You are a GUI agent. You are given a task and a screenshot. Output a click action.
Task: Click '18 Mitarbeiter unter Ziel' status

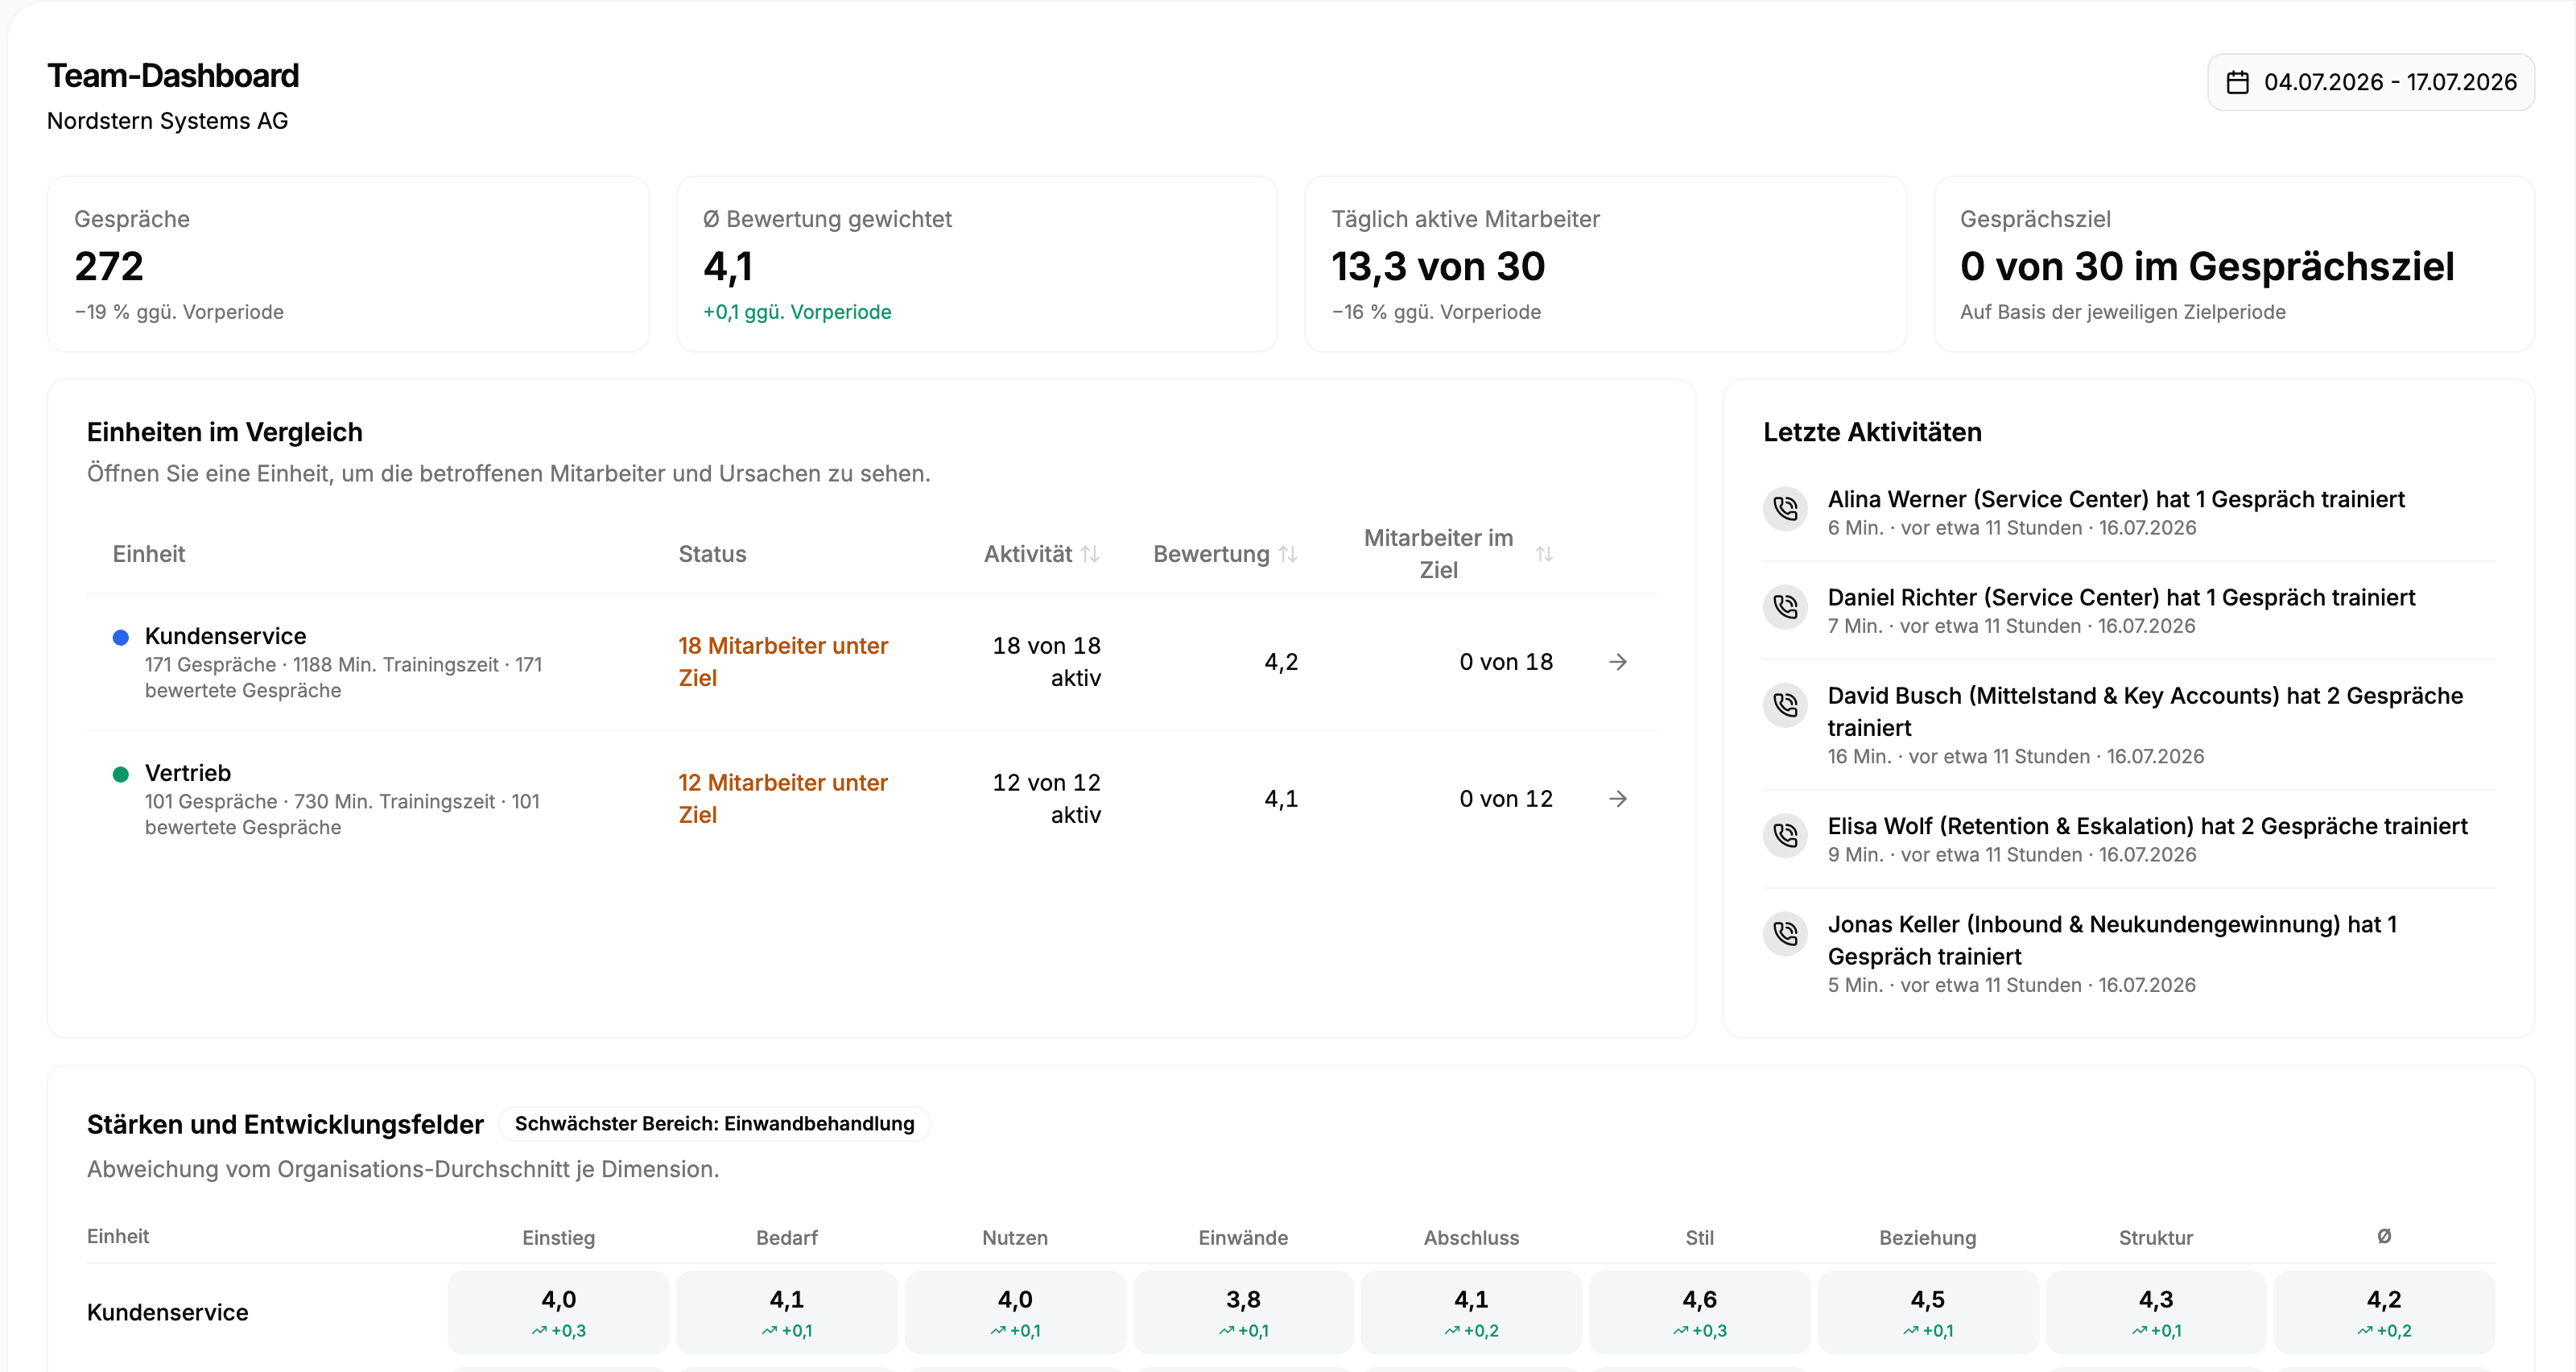[x=783, y=662]
